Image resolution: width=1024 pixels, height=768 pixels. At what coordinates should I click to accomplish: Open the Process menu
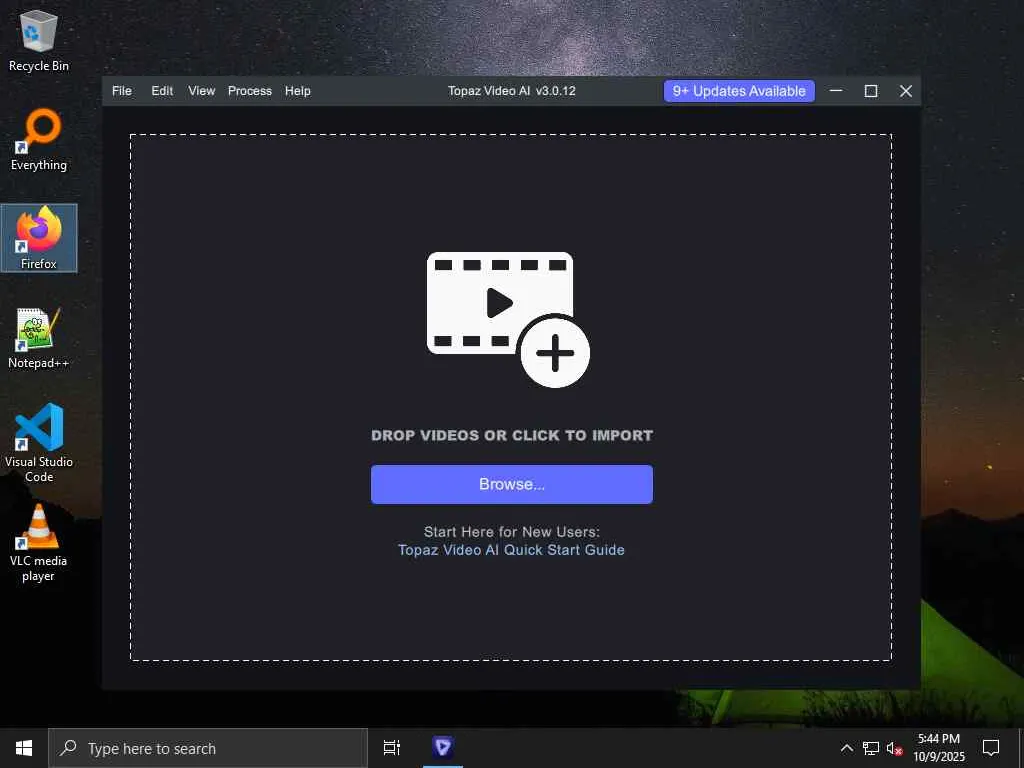point(249,91)
